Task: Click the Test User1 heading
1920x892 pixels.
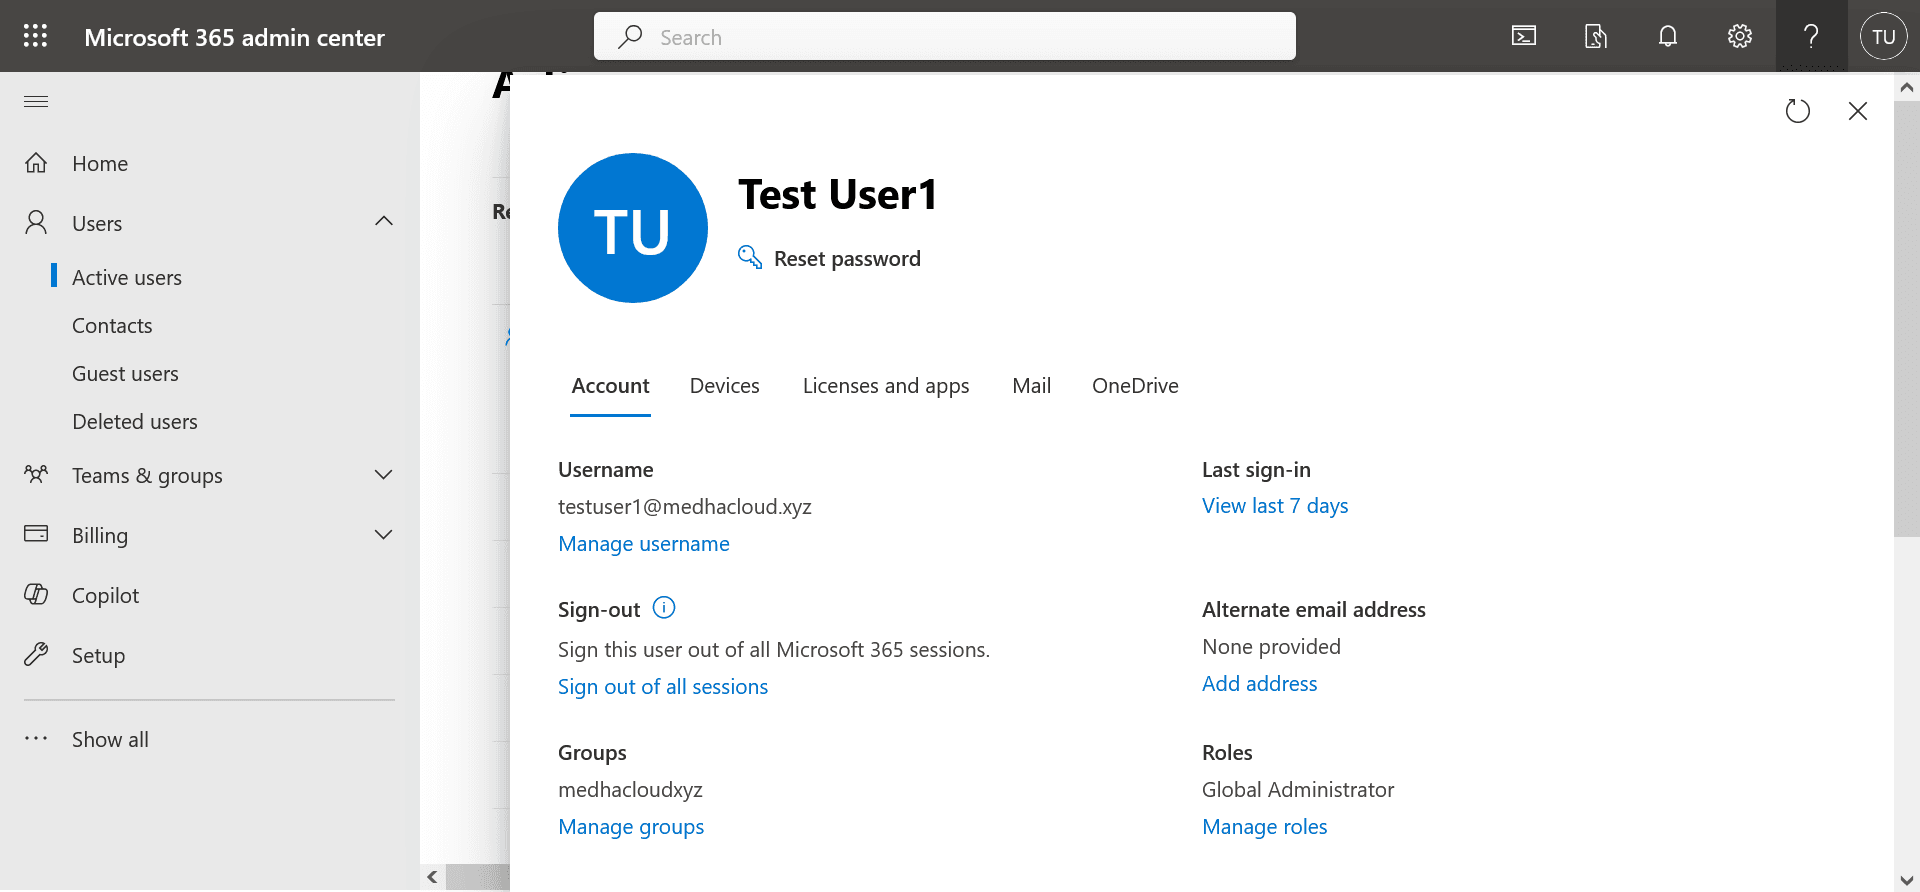Action: click(x=837, y=194)
